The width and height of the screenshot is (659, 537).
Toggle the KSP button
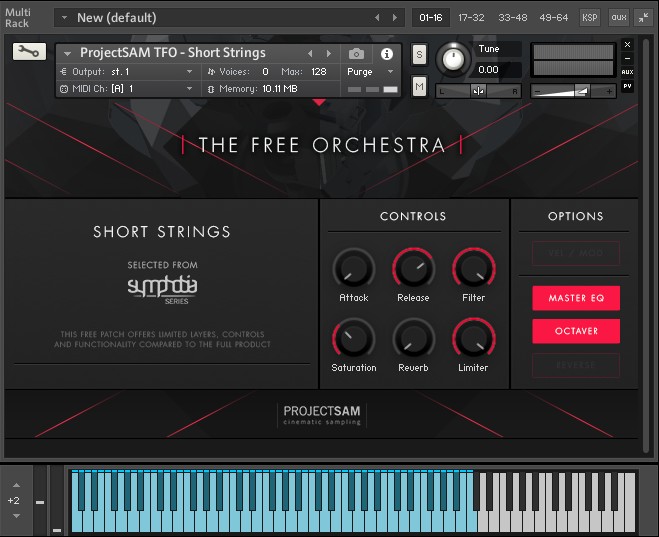click(589, 18)
